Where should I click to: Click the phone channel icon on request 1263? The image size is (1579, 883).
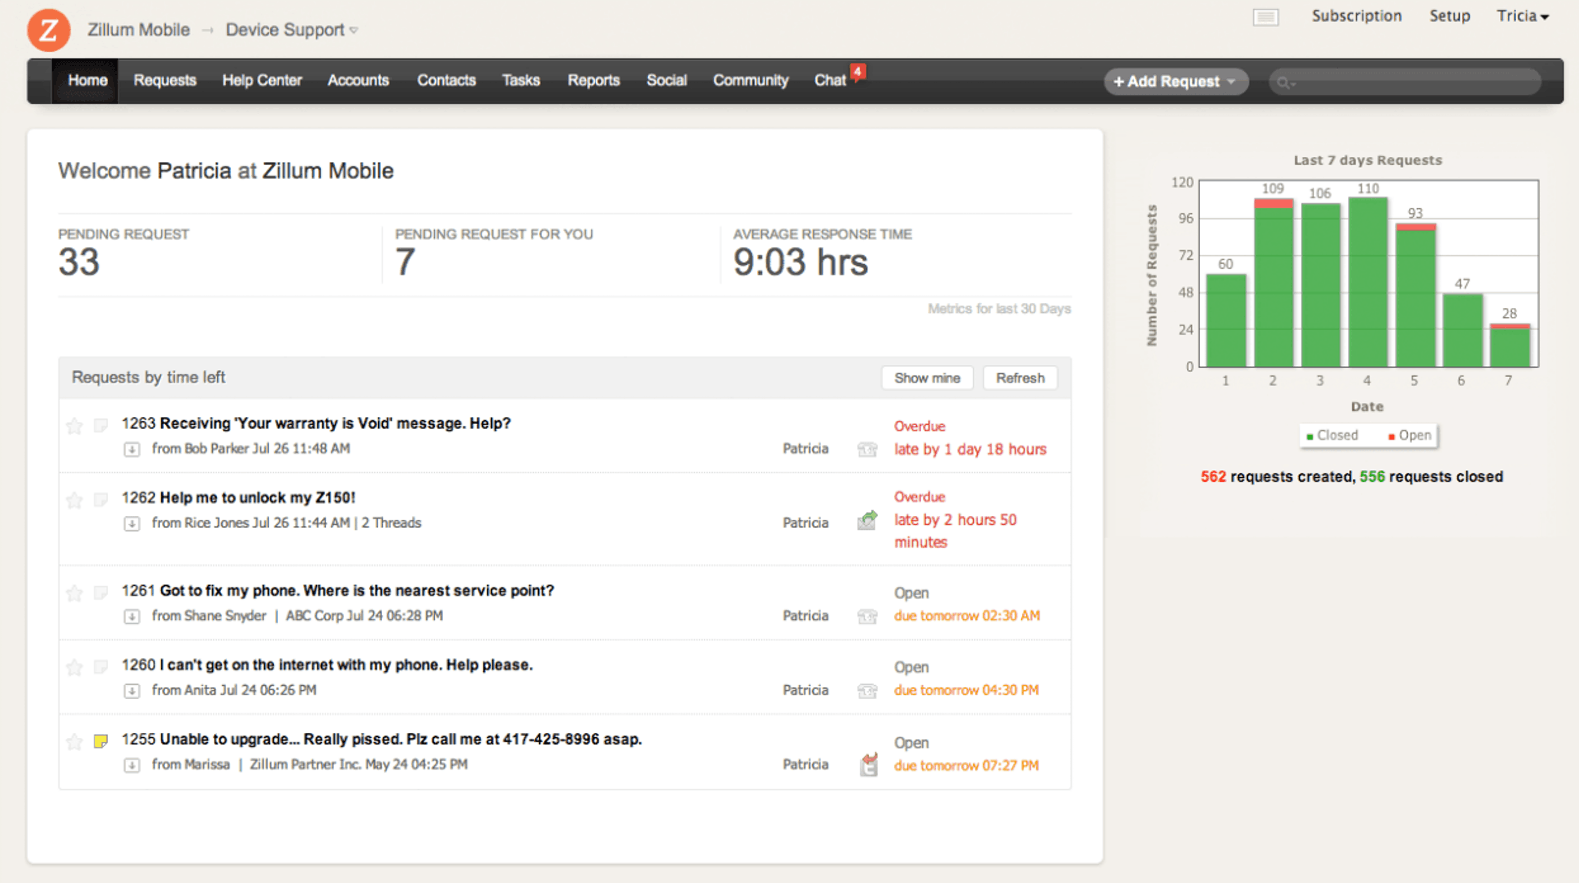tap(867, 449)
